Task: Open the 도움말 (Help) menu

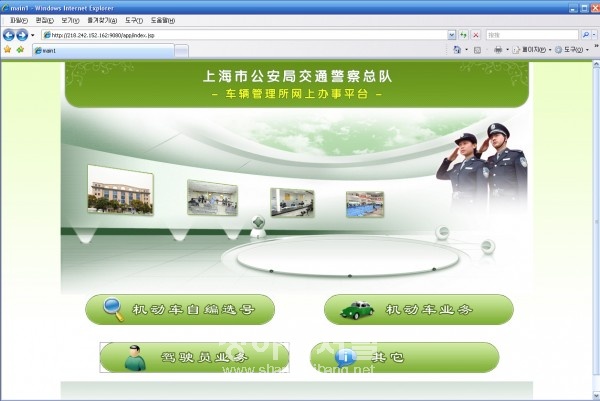Action: (163, 20)
